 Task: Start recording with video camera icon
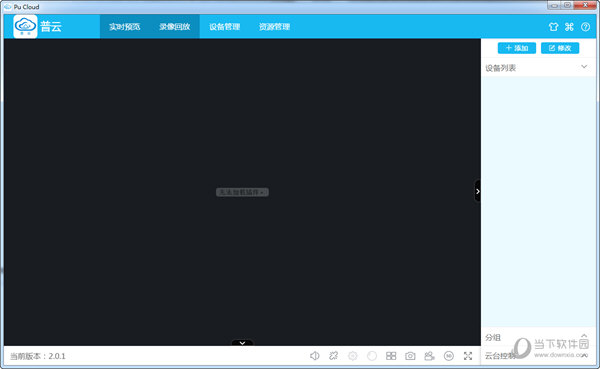429,356
